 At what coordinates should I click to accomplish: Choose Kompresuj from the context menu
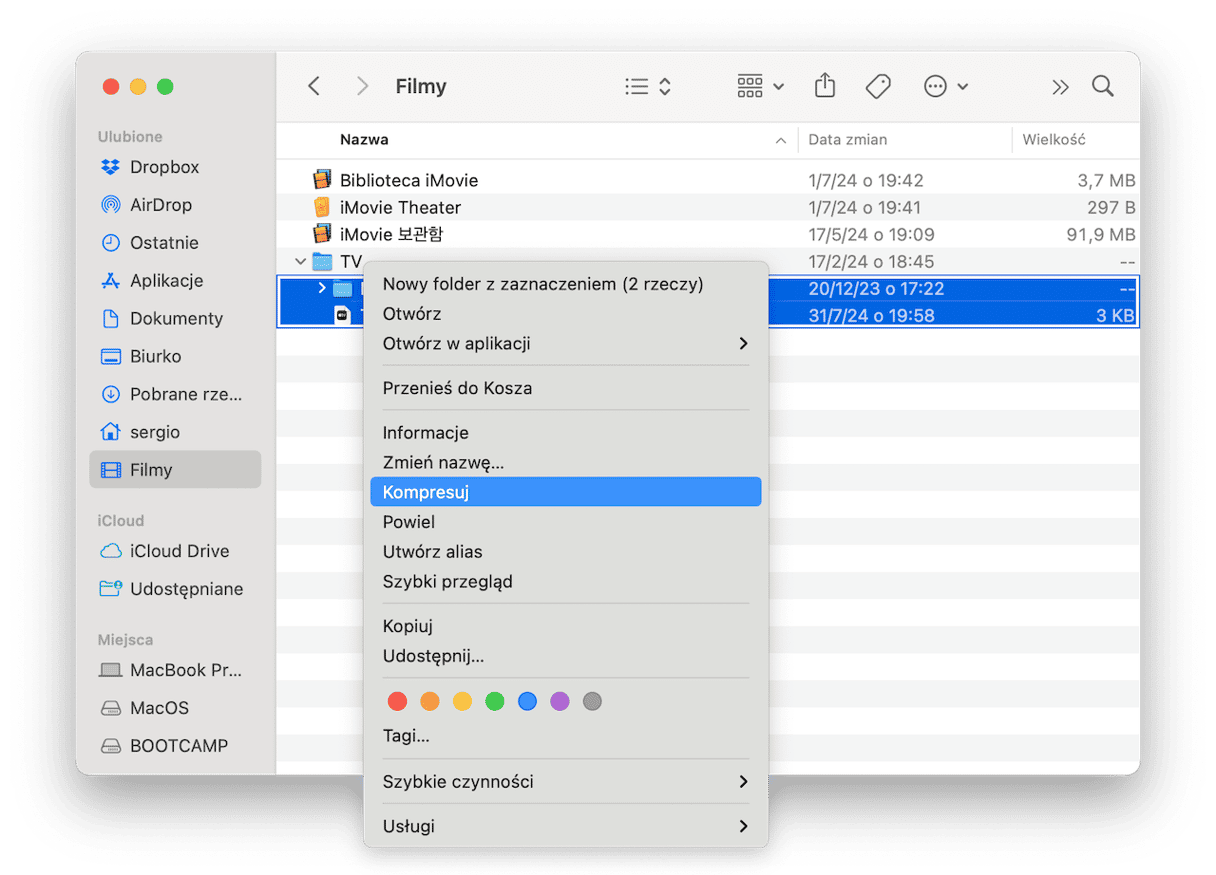[x=566, y=492]
